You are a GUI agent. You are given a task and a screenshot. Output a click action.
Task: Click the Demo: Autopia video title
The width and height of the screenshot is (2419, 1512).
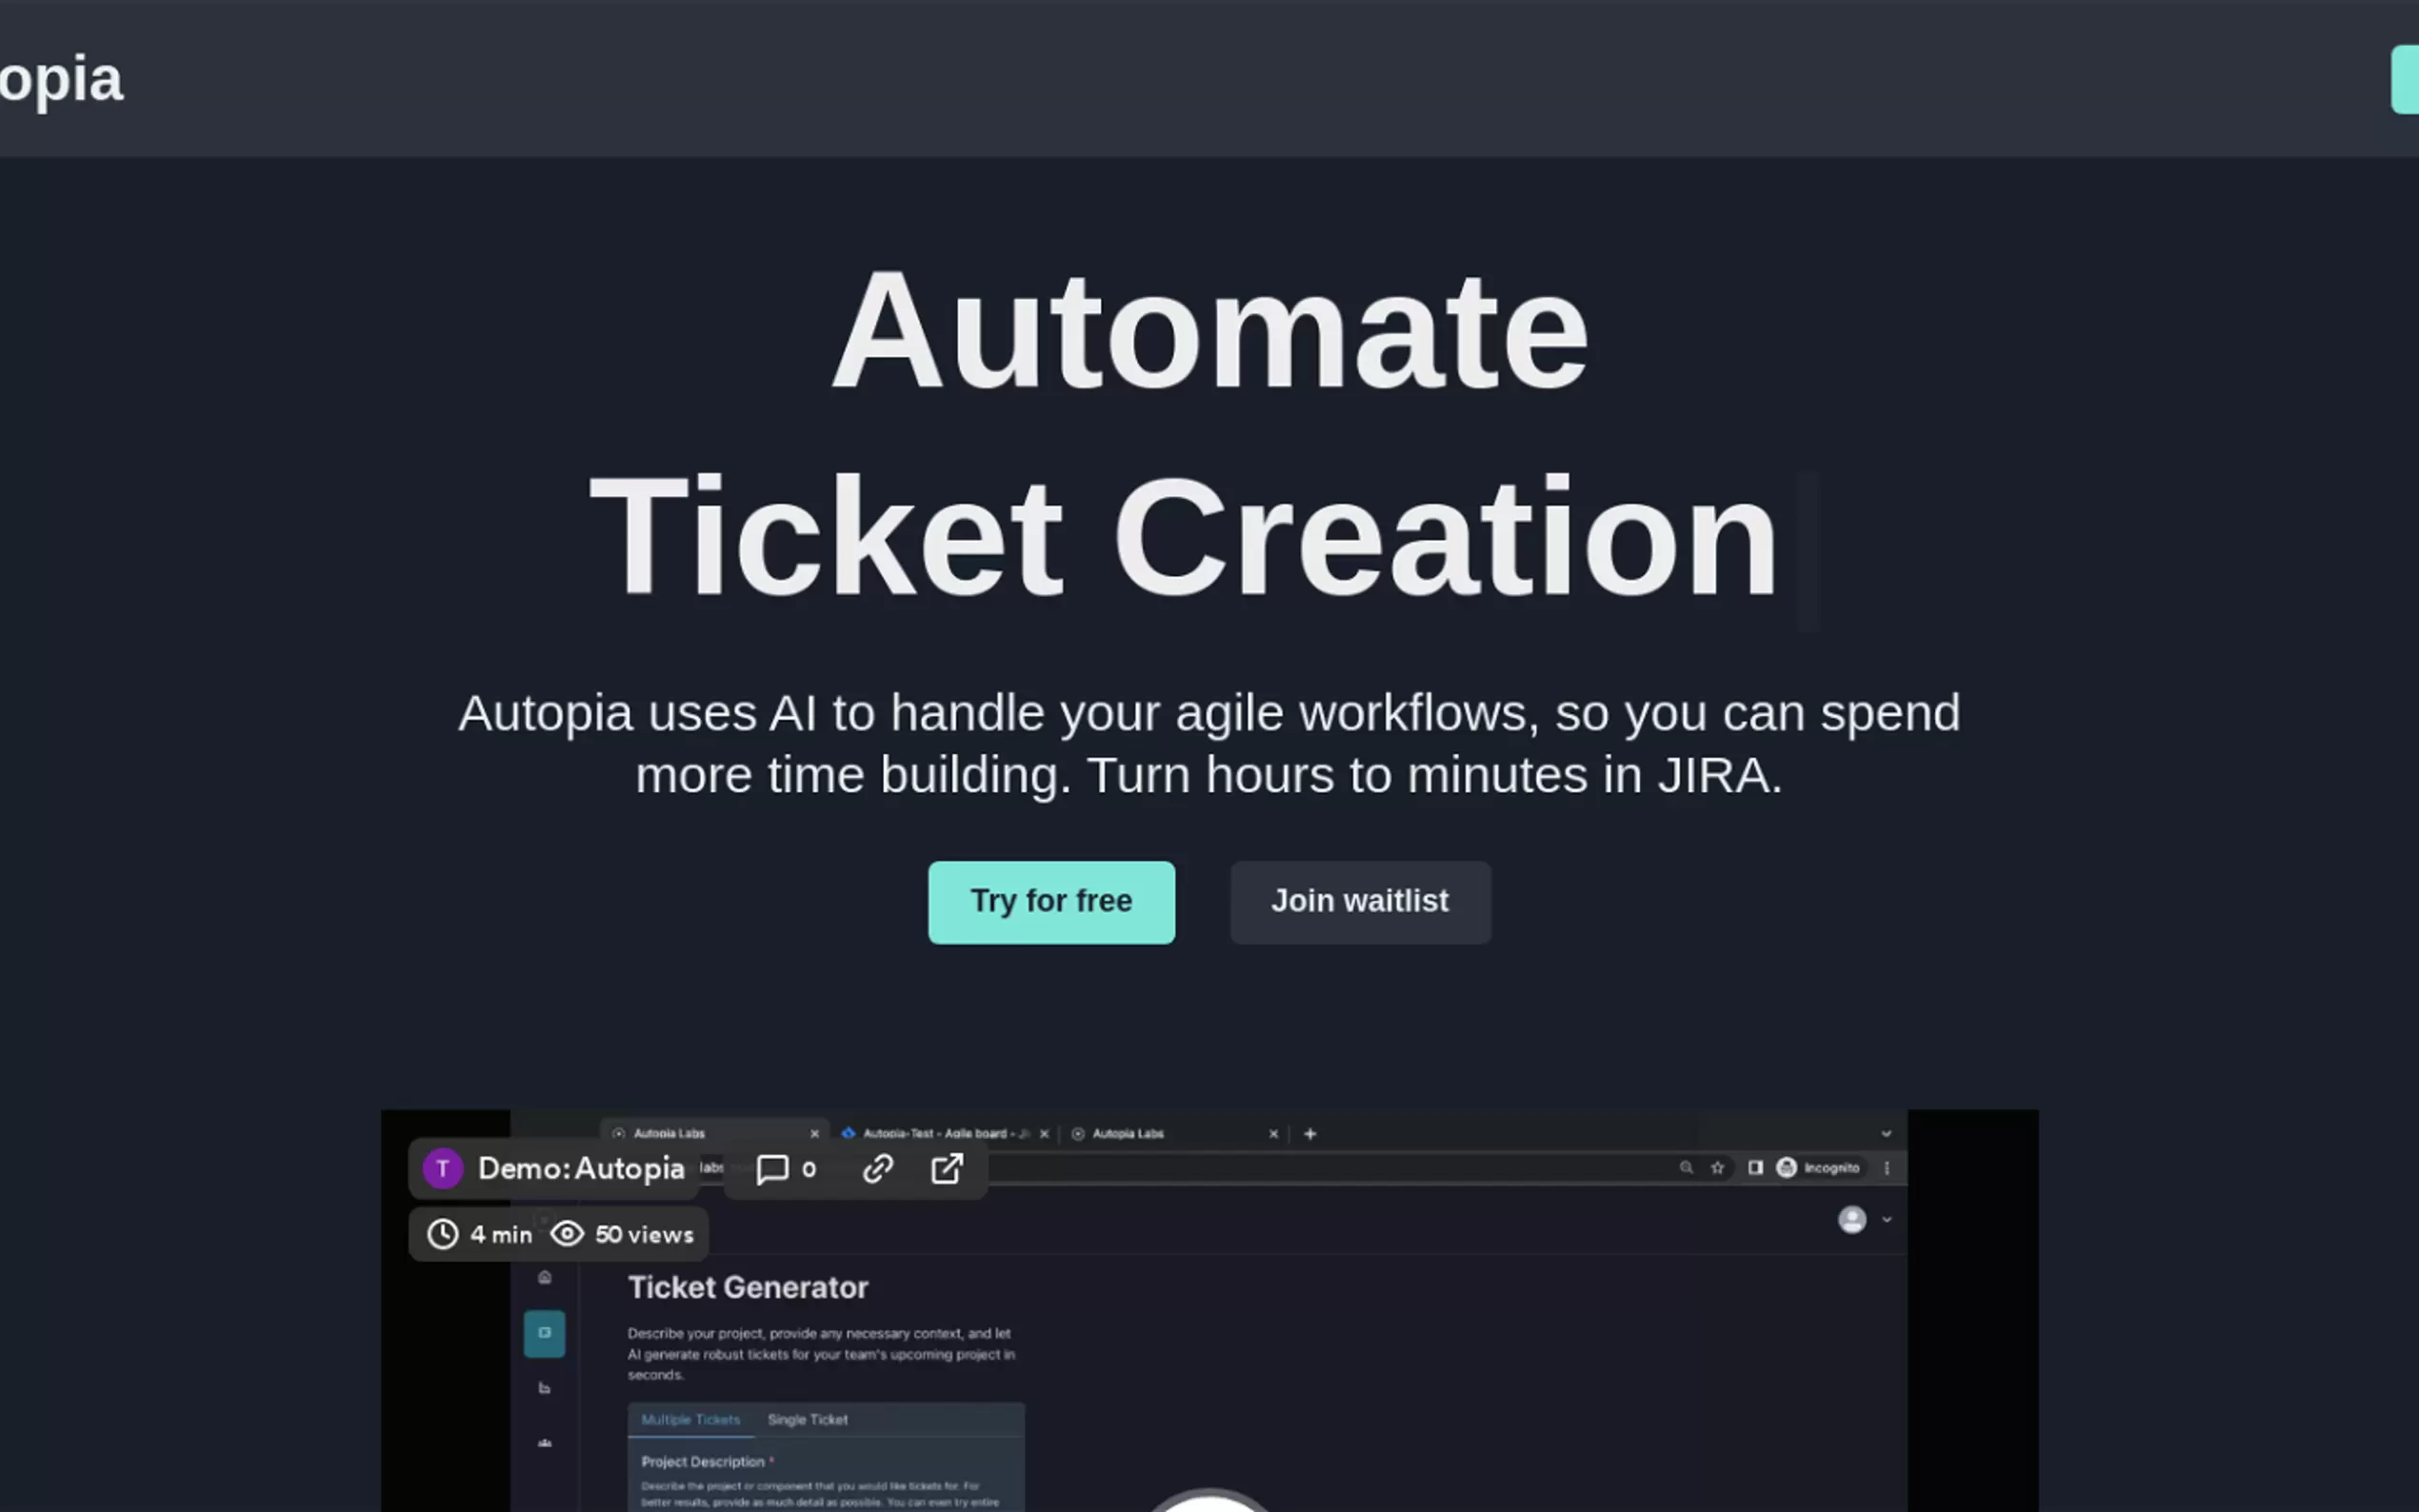(581, 1169)
